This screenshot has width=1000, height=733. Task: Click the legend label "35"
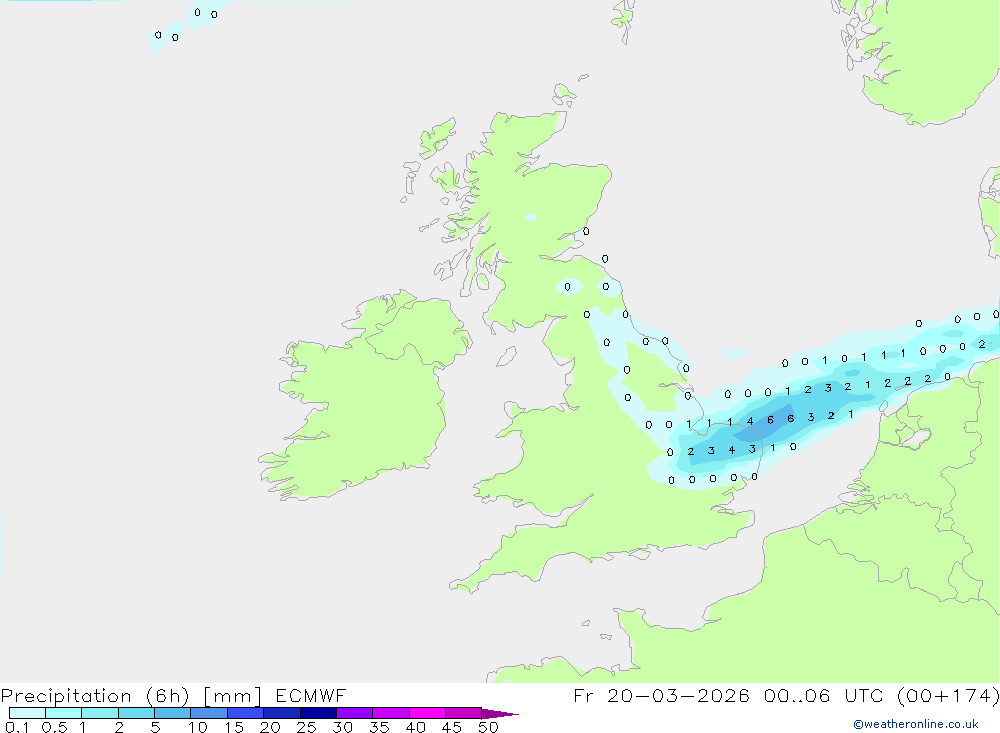click(379, 727)
